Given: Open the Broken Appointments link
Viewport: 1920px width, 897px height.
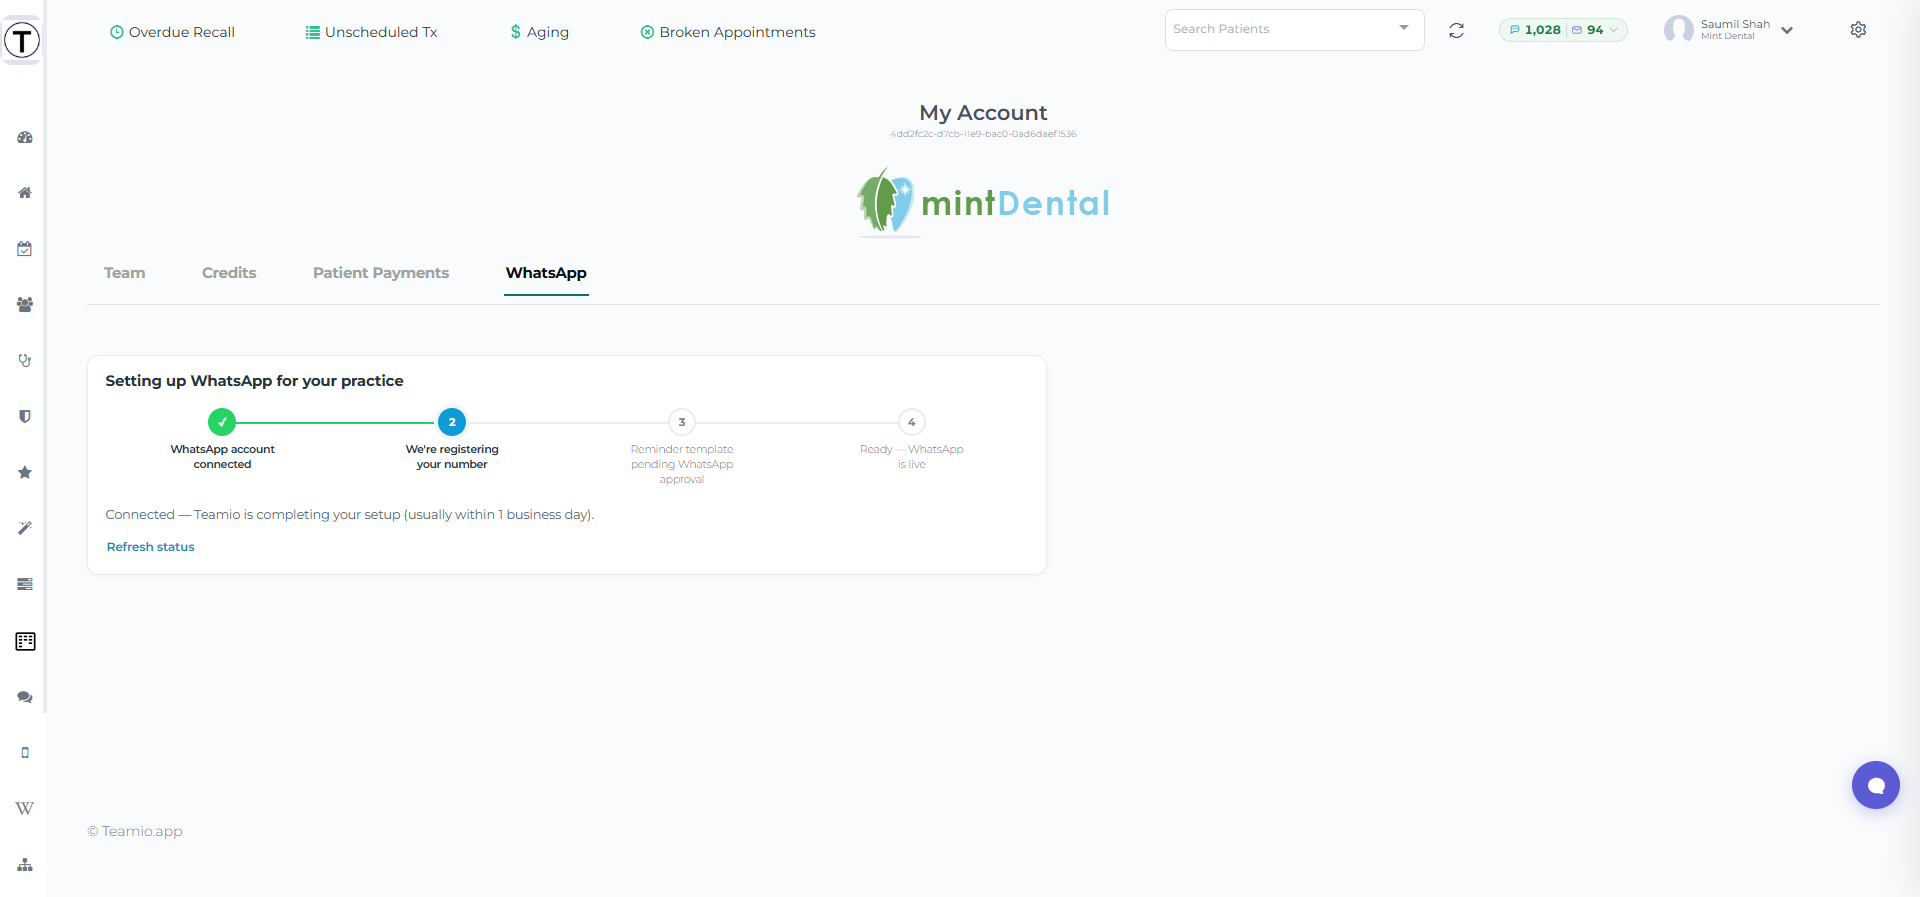Looking at the screenshot, I should click(728, 32).
